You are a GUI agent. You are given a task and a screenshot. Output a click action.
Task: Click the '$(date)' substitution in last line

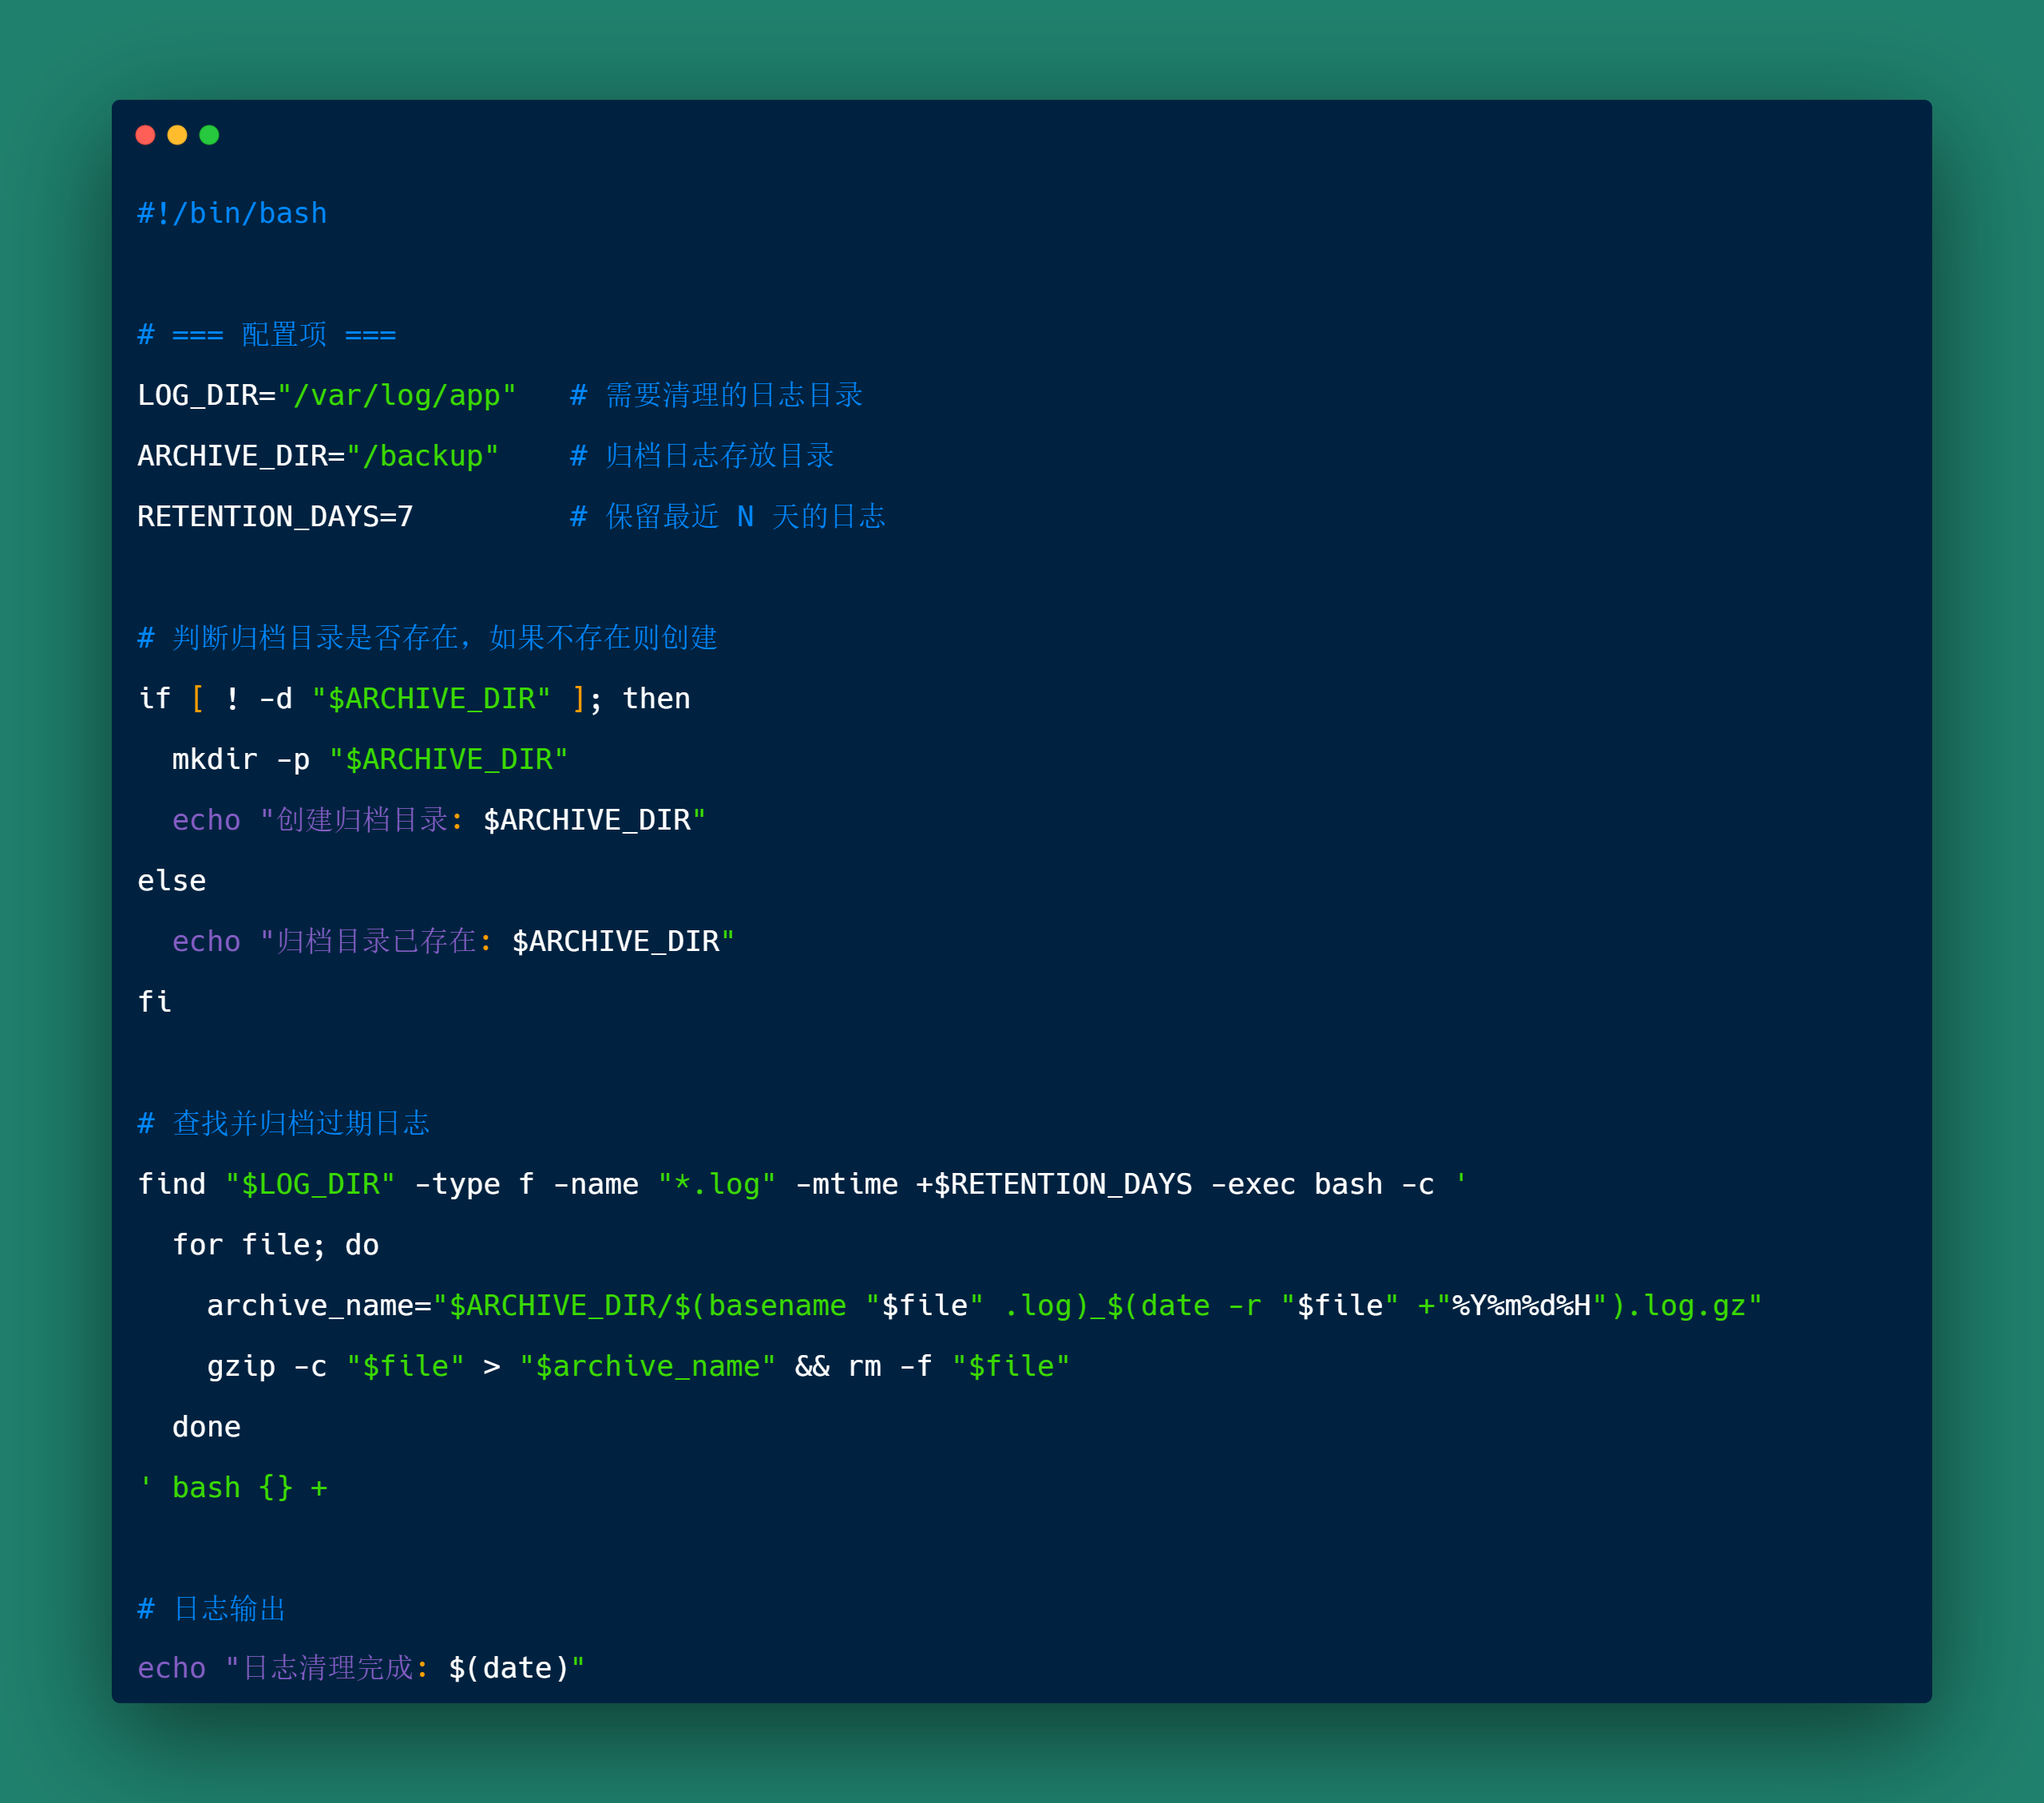[x=509, y=1668]
